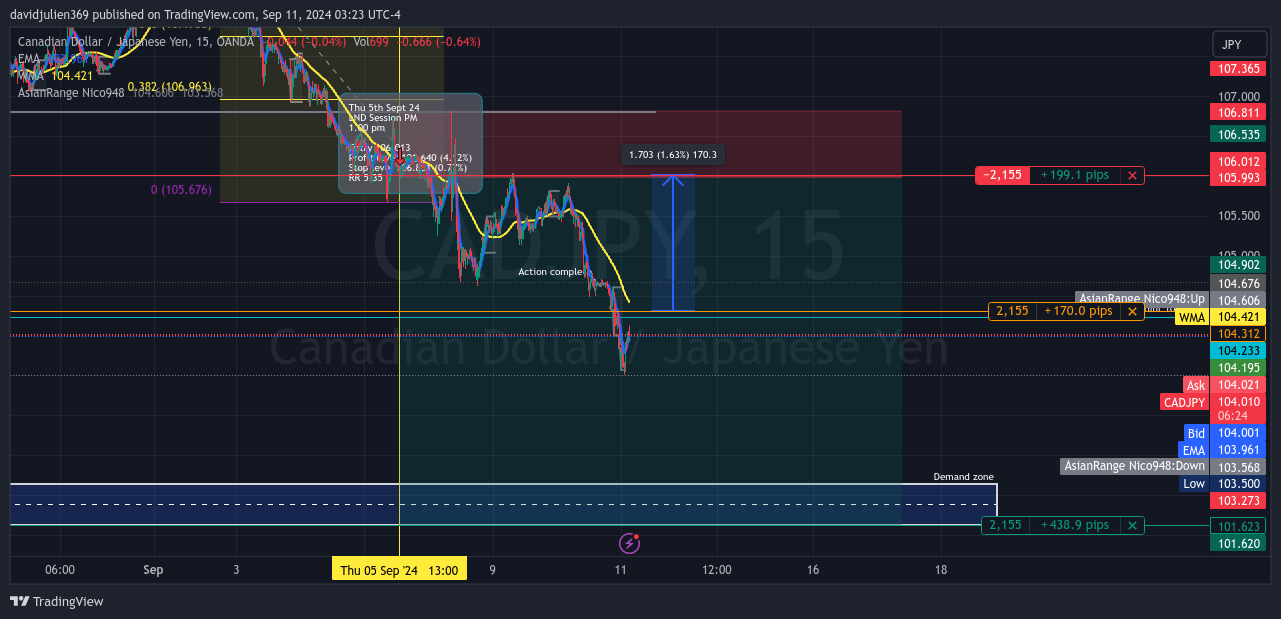Click the yellow WMA price-scale label
Image resolution: width=1281 pixels, height=619 pixels.
(x=1192, y=317)
